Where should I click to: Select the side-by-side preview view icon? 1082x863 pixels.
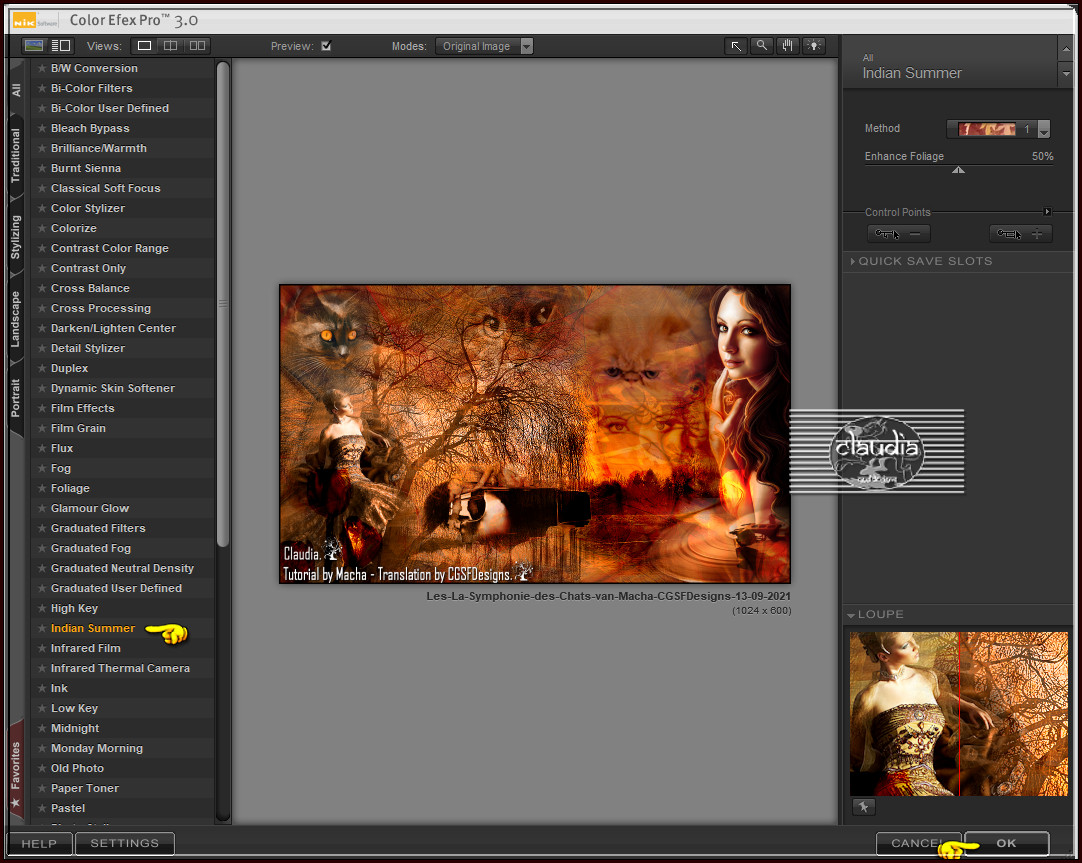(x=197, y=46)
